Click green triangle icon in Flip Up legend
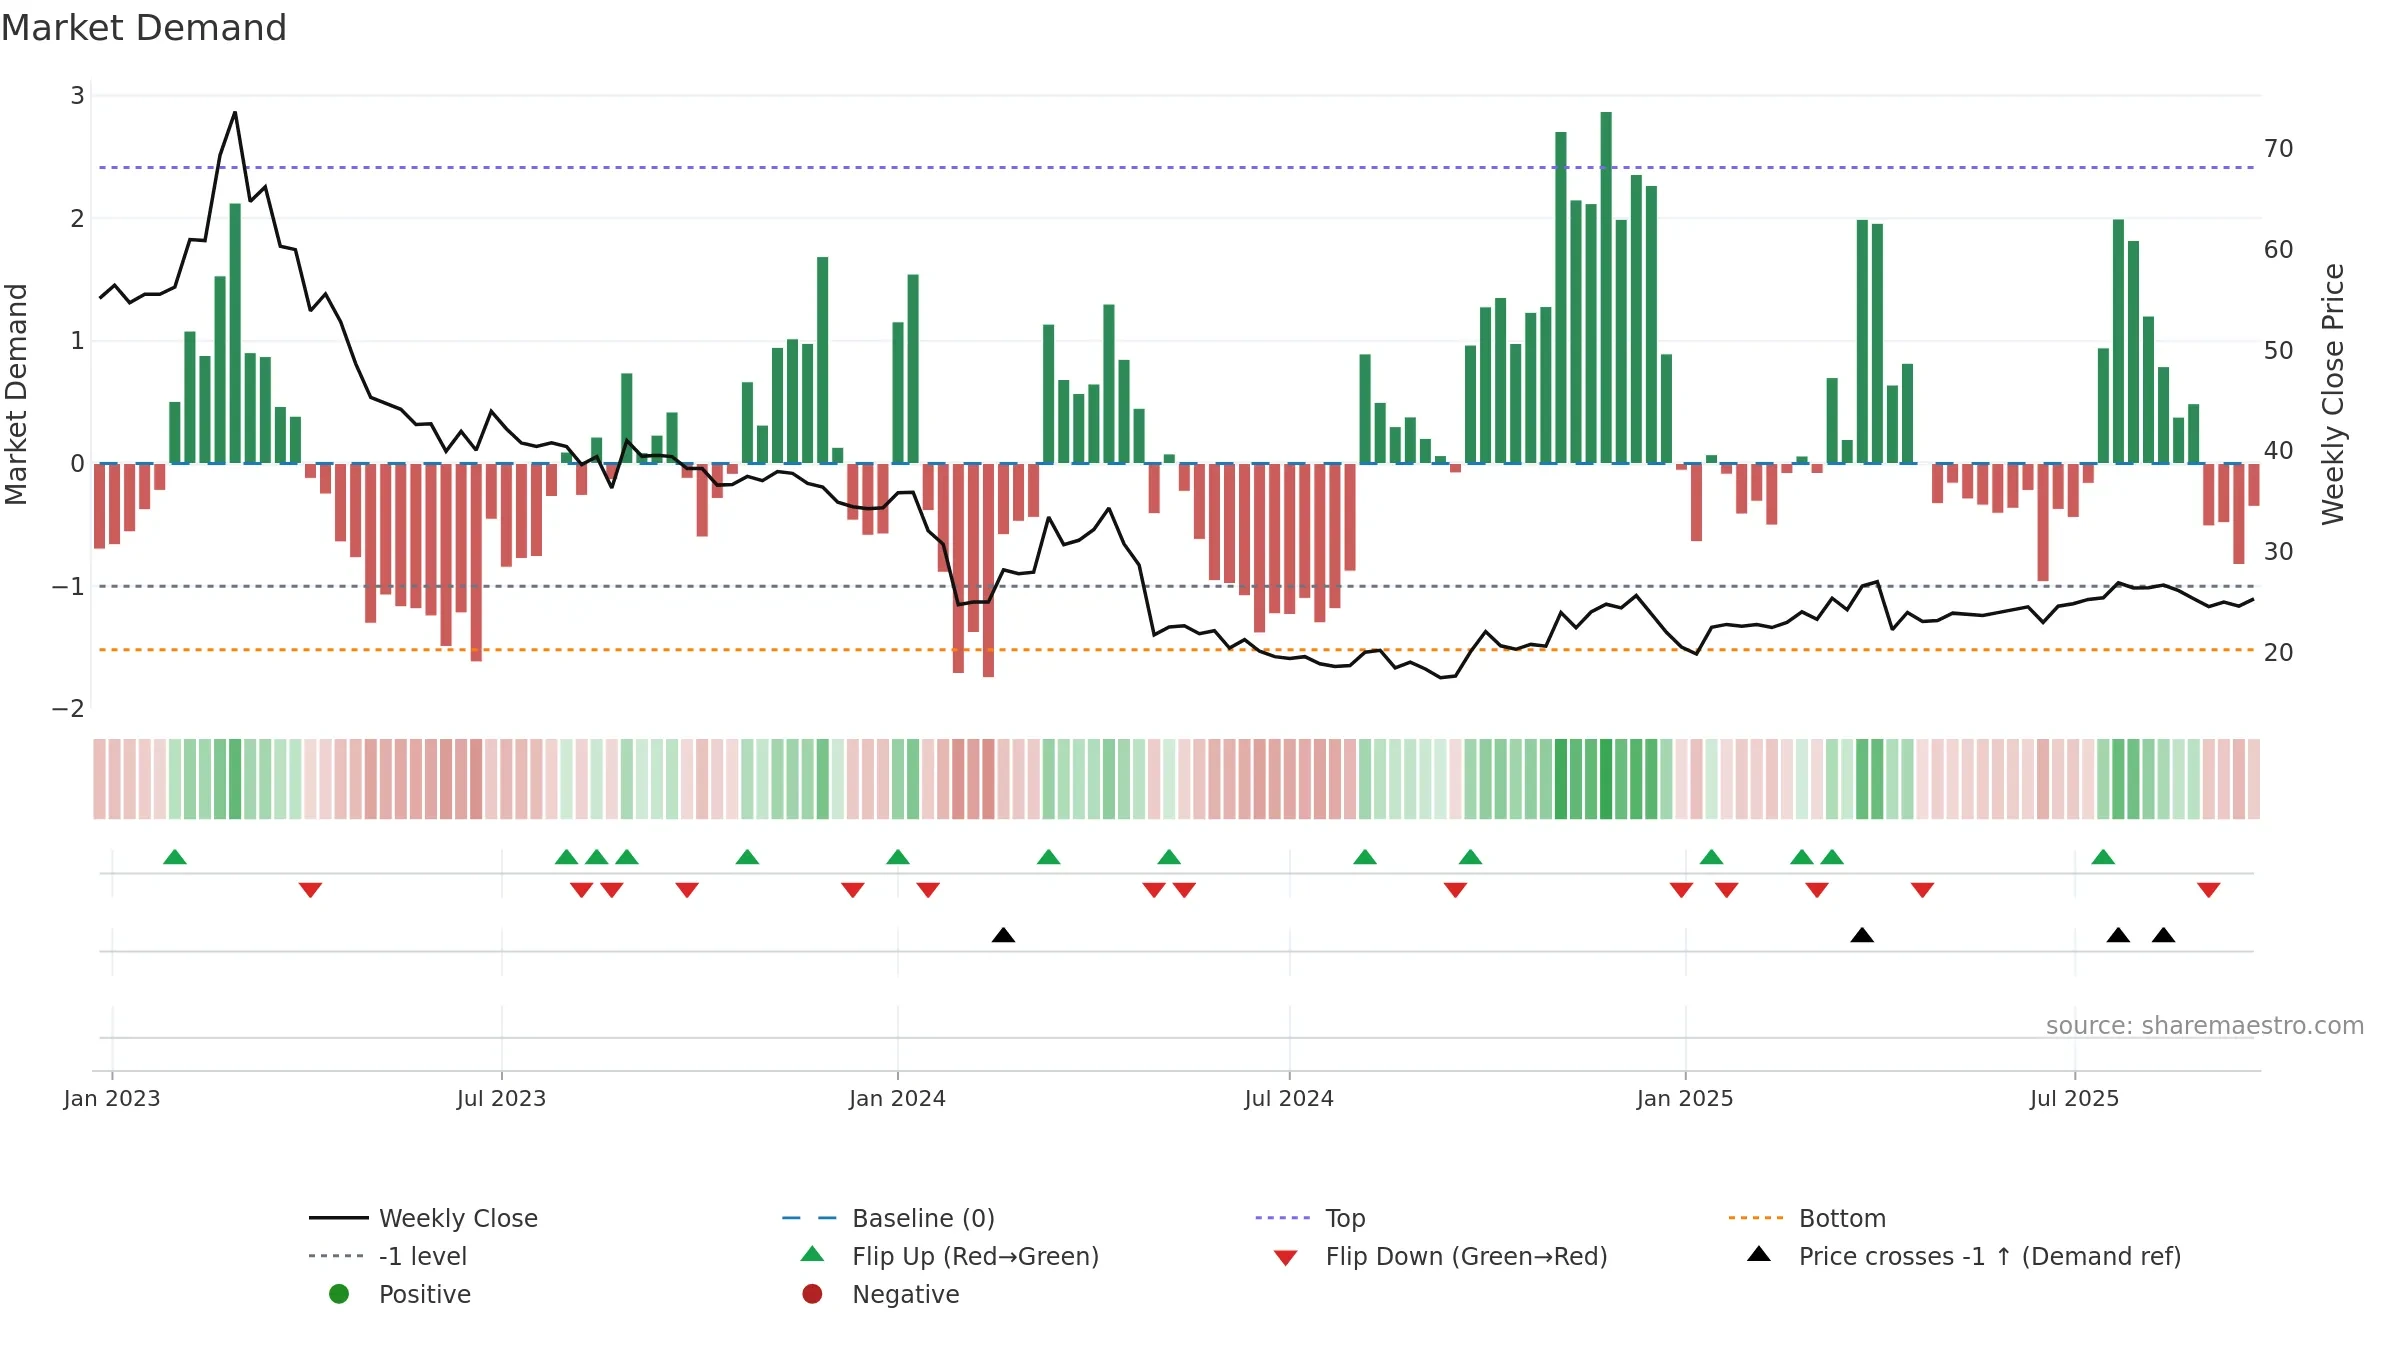 812,1254
